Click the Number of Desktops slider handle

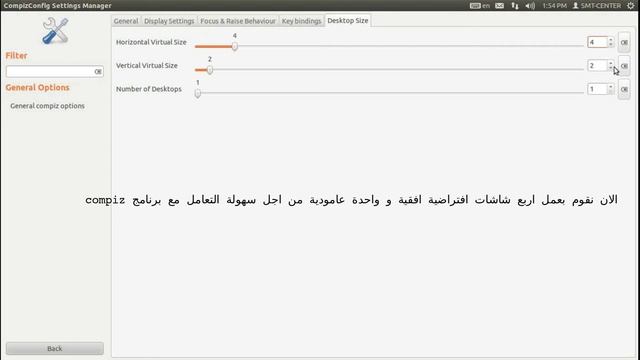coord(198,93)
